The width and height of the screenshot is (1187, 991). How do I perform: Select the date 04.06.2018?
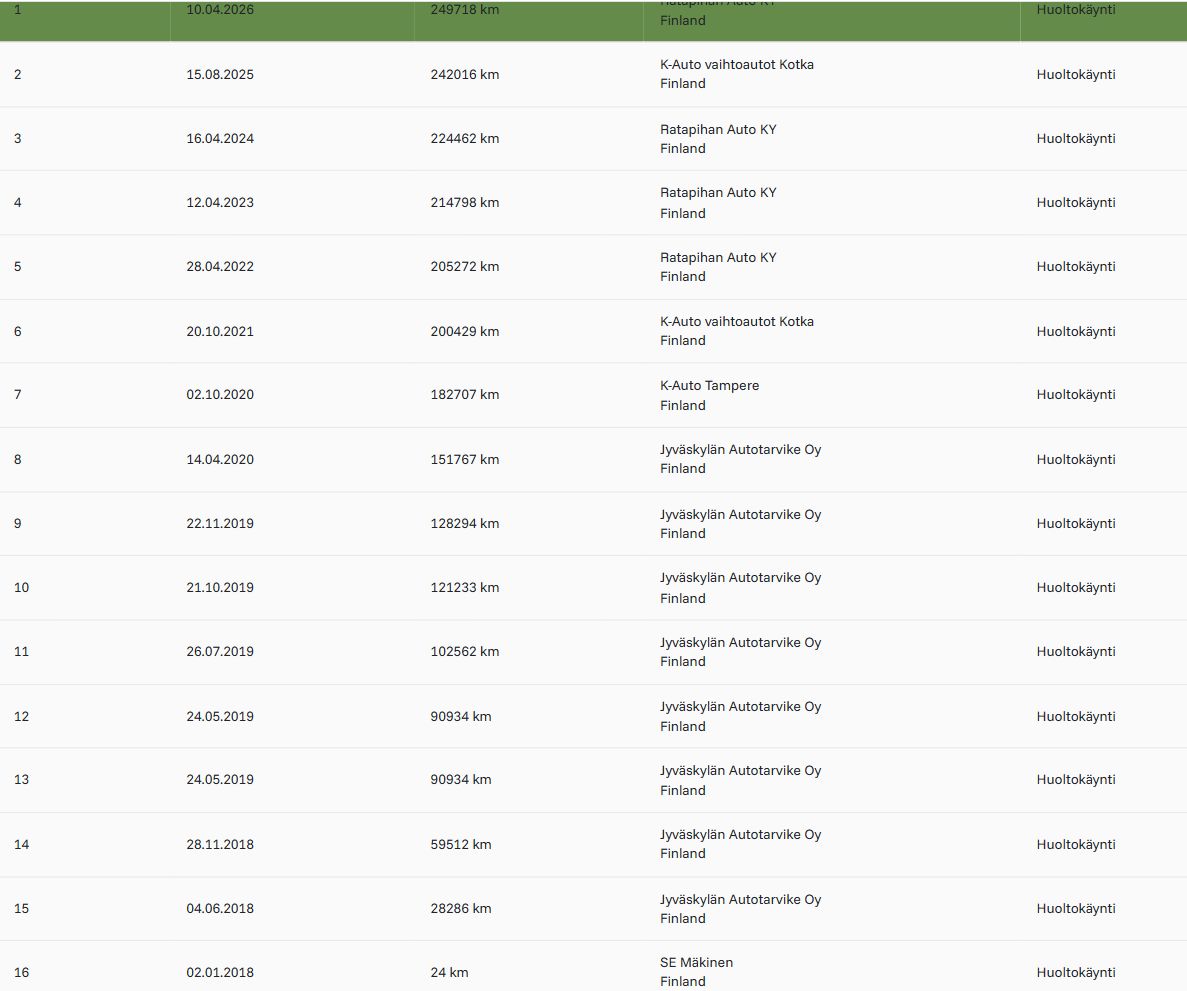(220, 908)
